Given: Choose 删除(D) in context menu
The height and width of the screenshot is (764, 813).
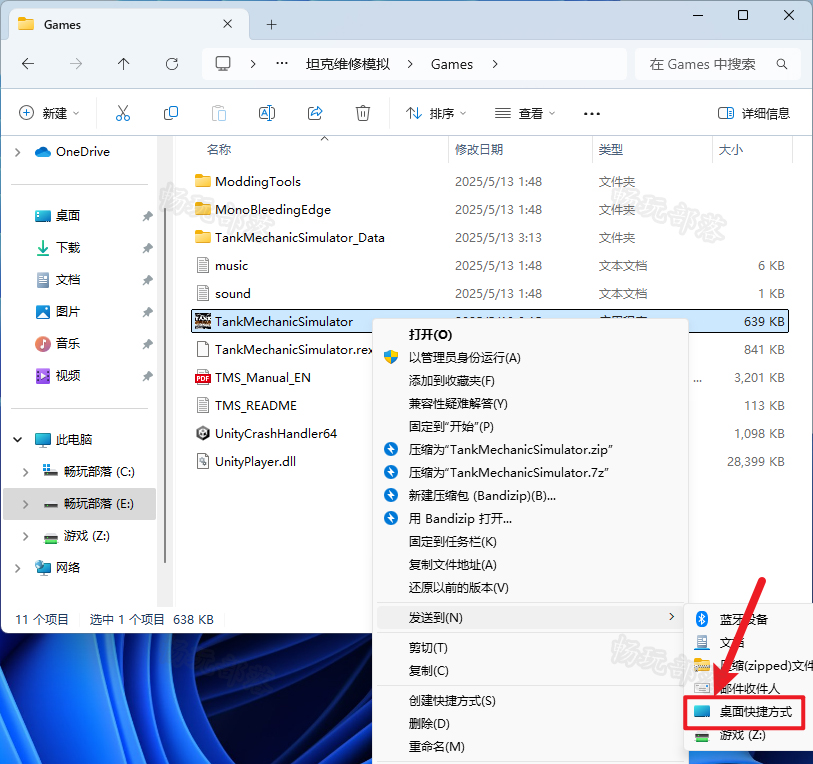Looking at the screenshot, I should (x=530, y=724).
